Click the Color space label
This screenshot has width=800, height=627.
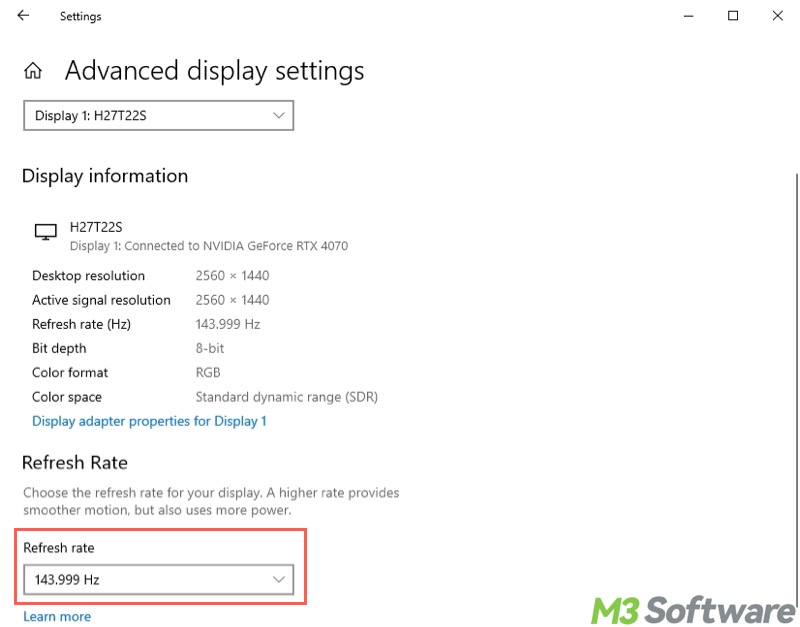coord(67,397)
